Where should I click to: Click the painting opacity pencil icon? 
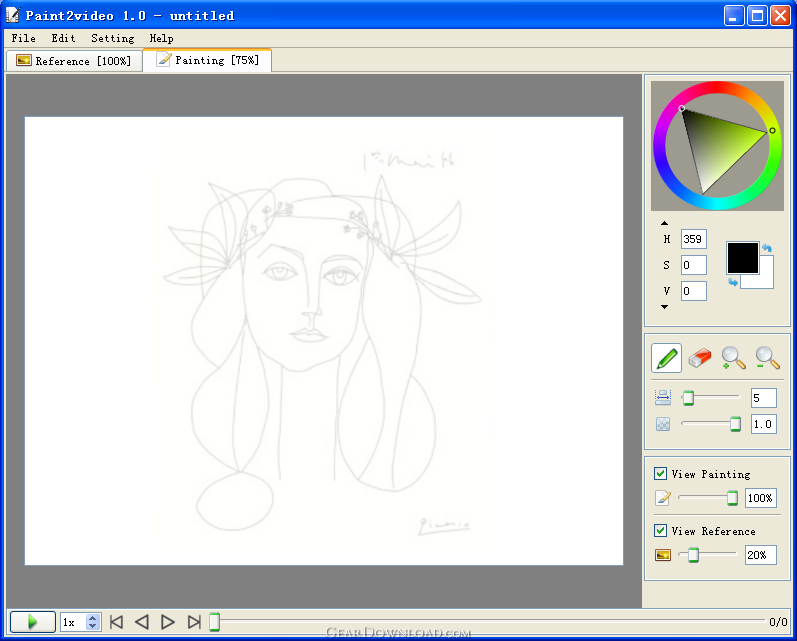[x=663, y=498]
